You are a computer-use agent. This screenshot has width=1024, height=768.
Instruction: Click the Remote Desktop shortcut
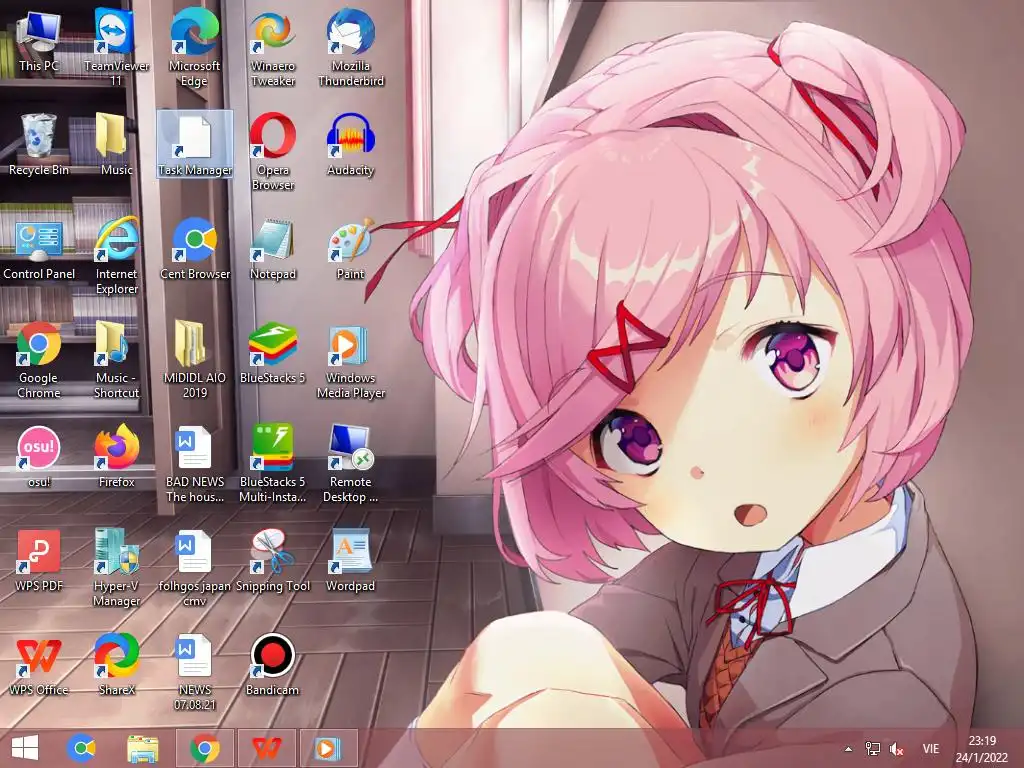[x=351, y=464]
